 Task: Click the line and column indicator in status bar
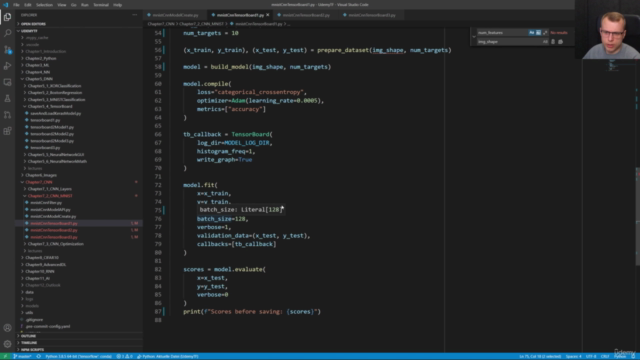coord(540,356)
